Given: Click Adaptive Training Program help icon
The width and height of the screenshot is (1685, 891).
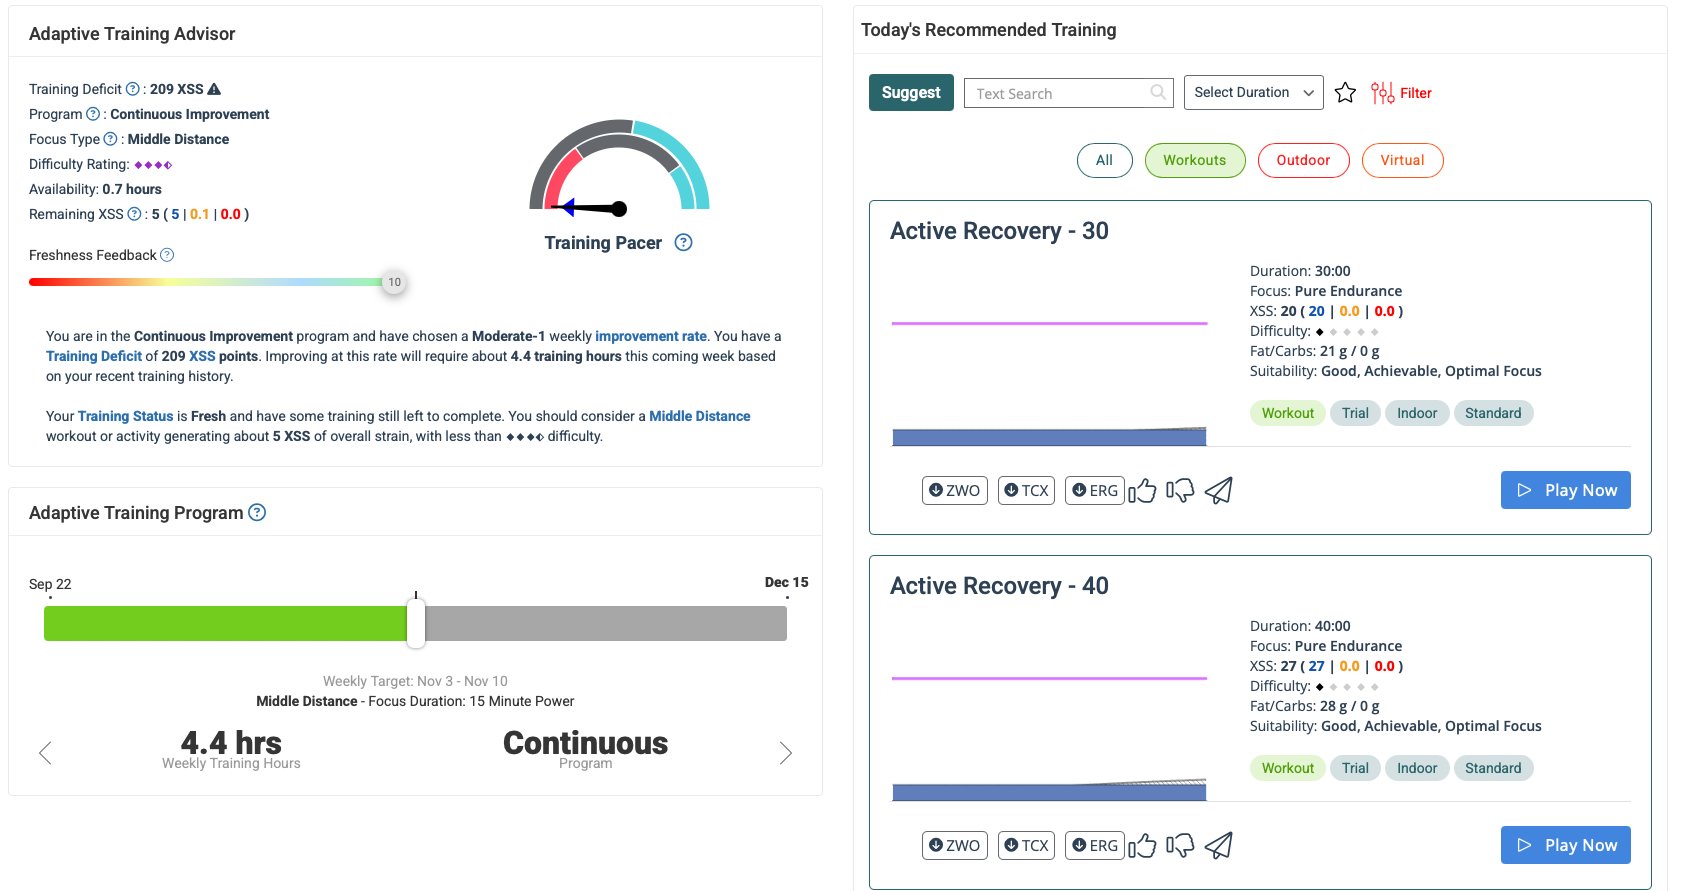Looking at the screenshot, I should tap(257, 513).
